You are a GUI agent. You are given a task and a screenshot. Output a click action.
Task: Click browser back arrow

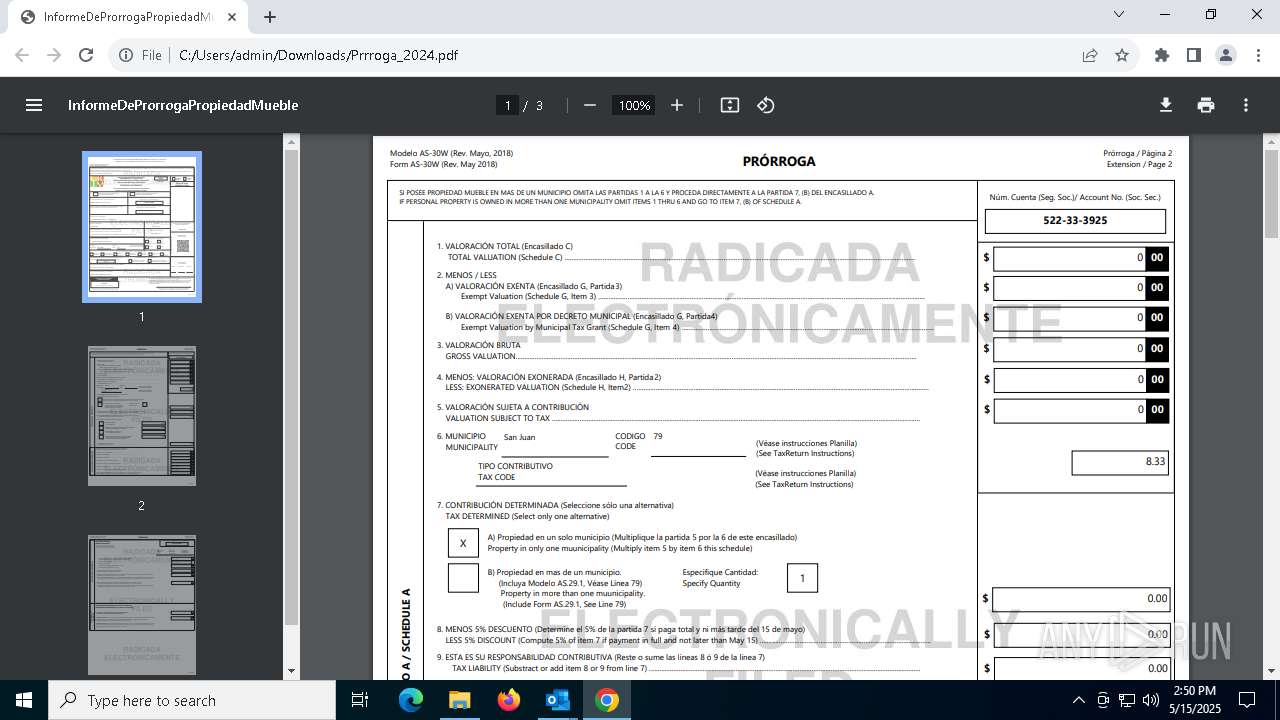click(23, 55)
